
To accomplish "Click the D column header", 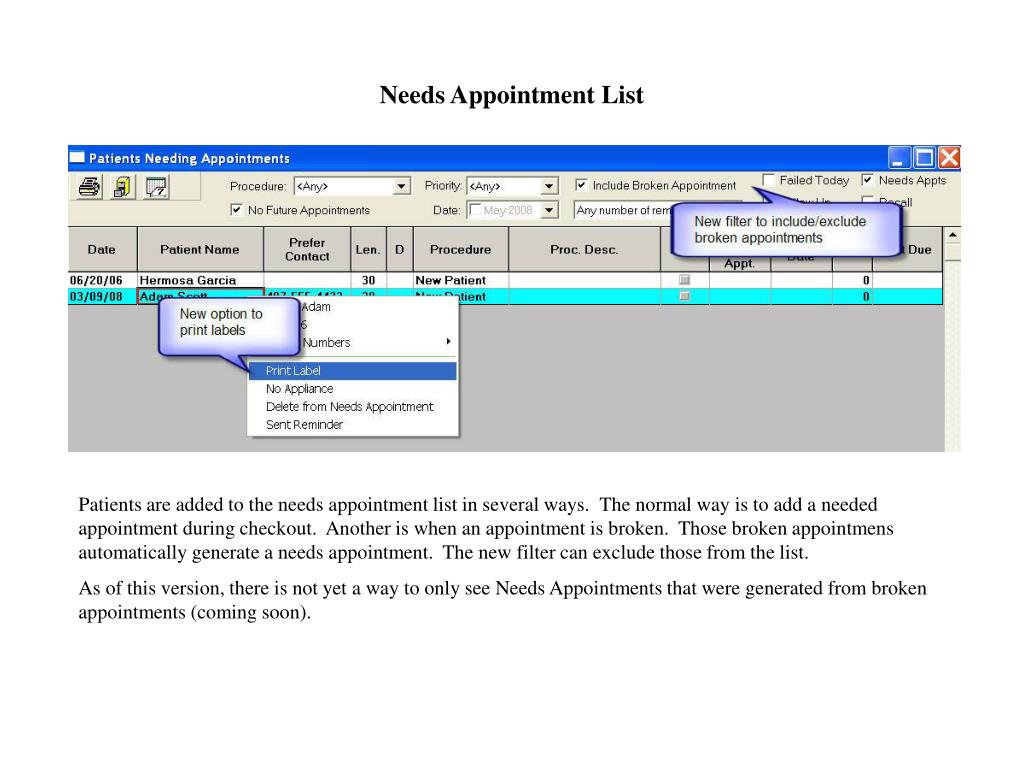I will 400,249.
